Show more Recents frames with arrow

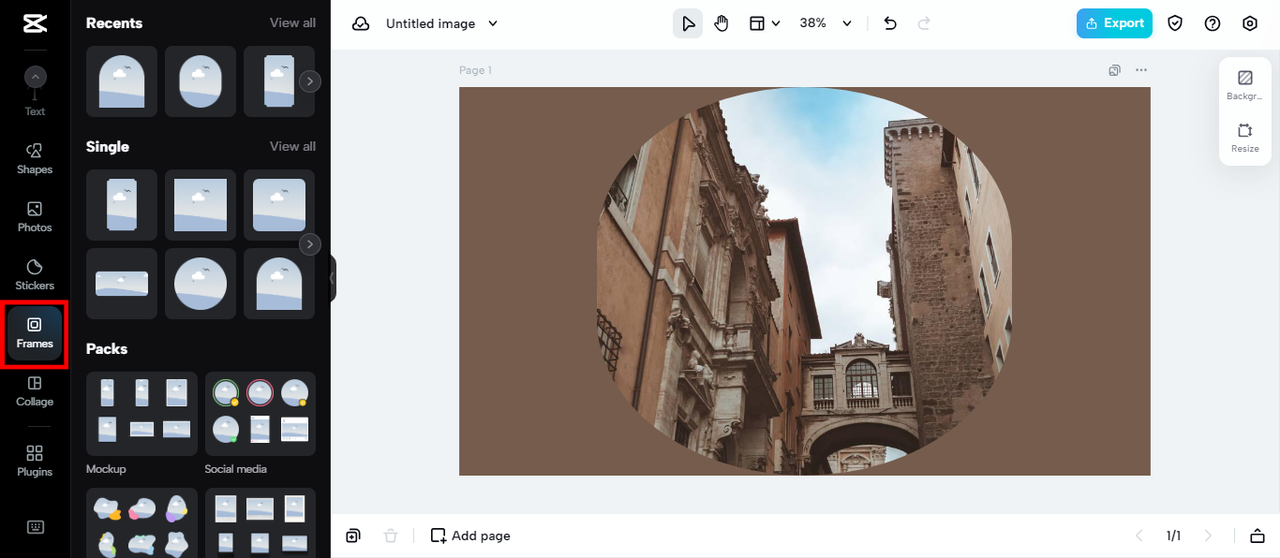coord(310,81)
